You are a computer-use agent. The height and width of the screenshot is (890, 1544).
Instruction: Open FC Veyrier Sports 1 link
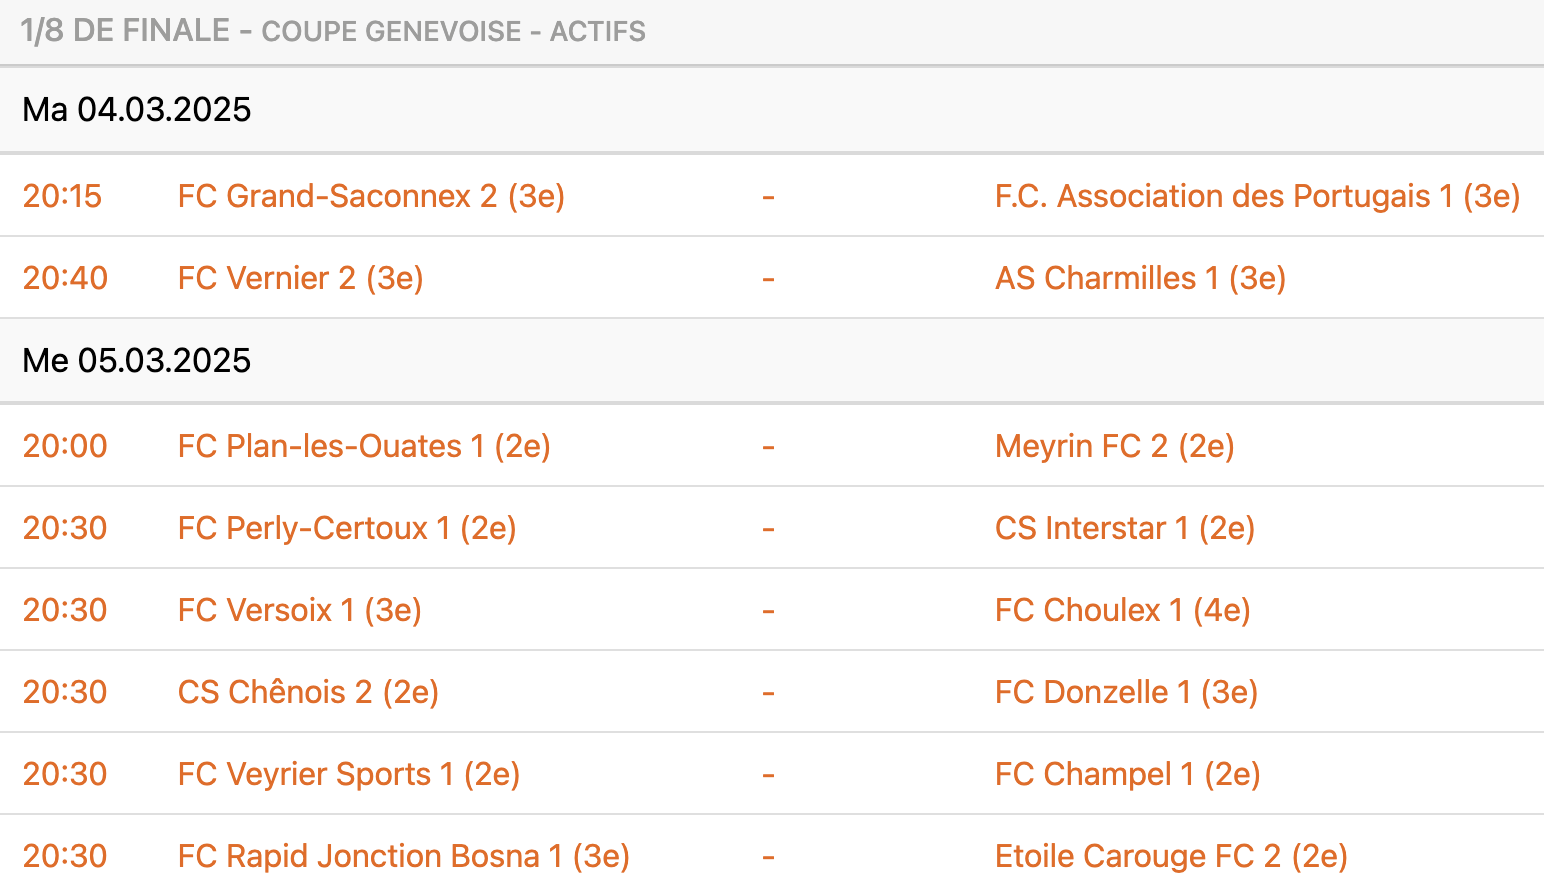[348, 774]
